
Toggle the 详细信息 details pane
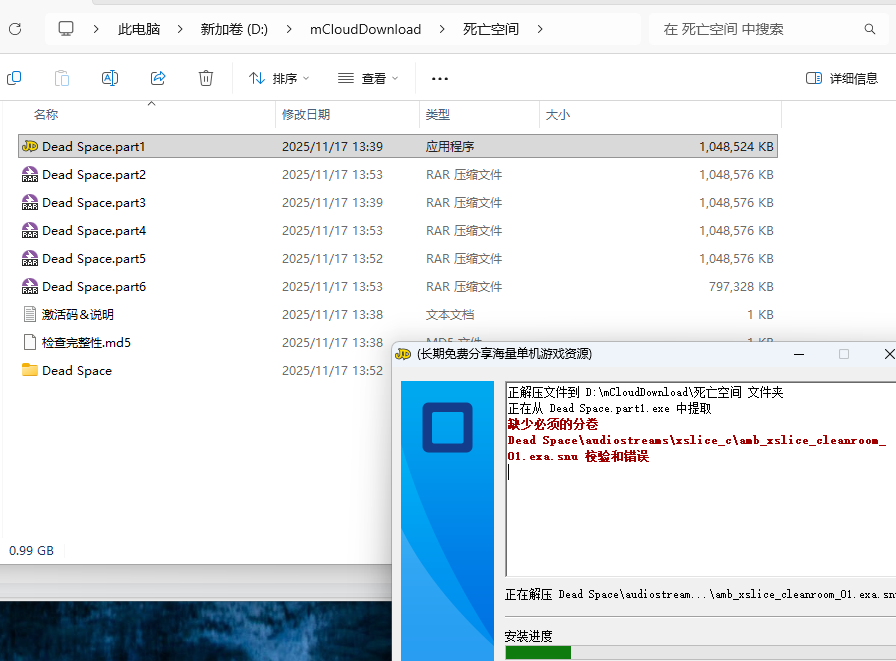pos(842,78)
